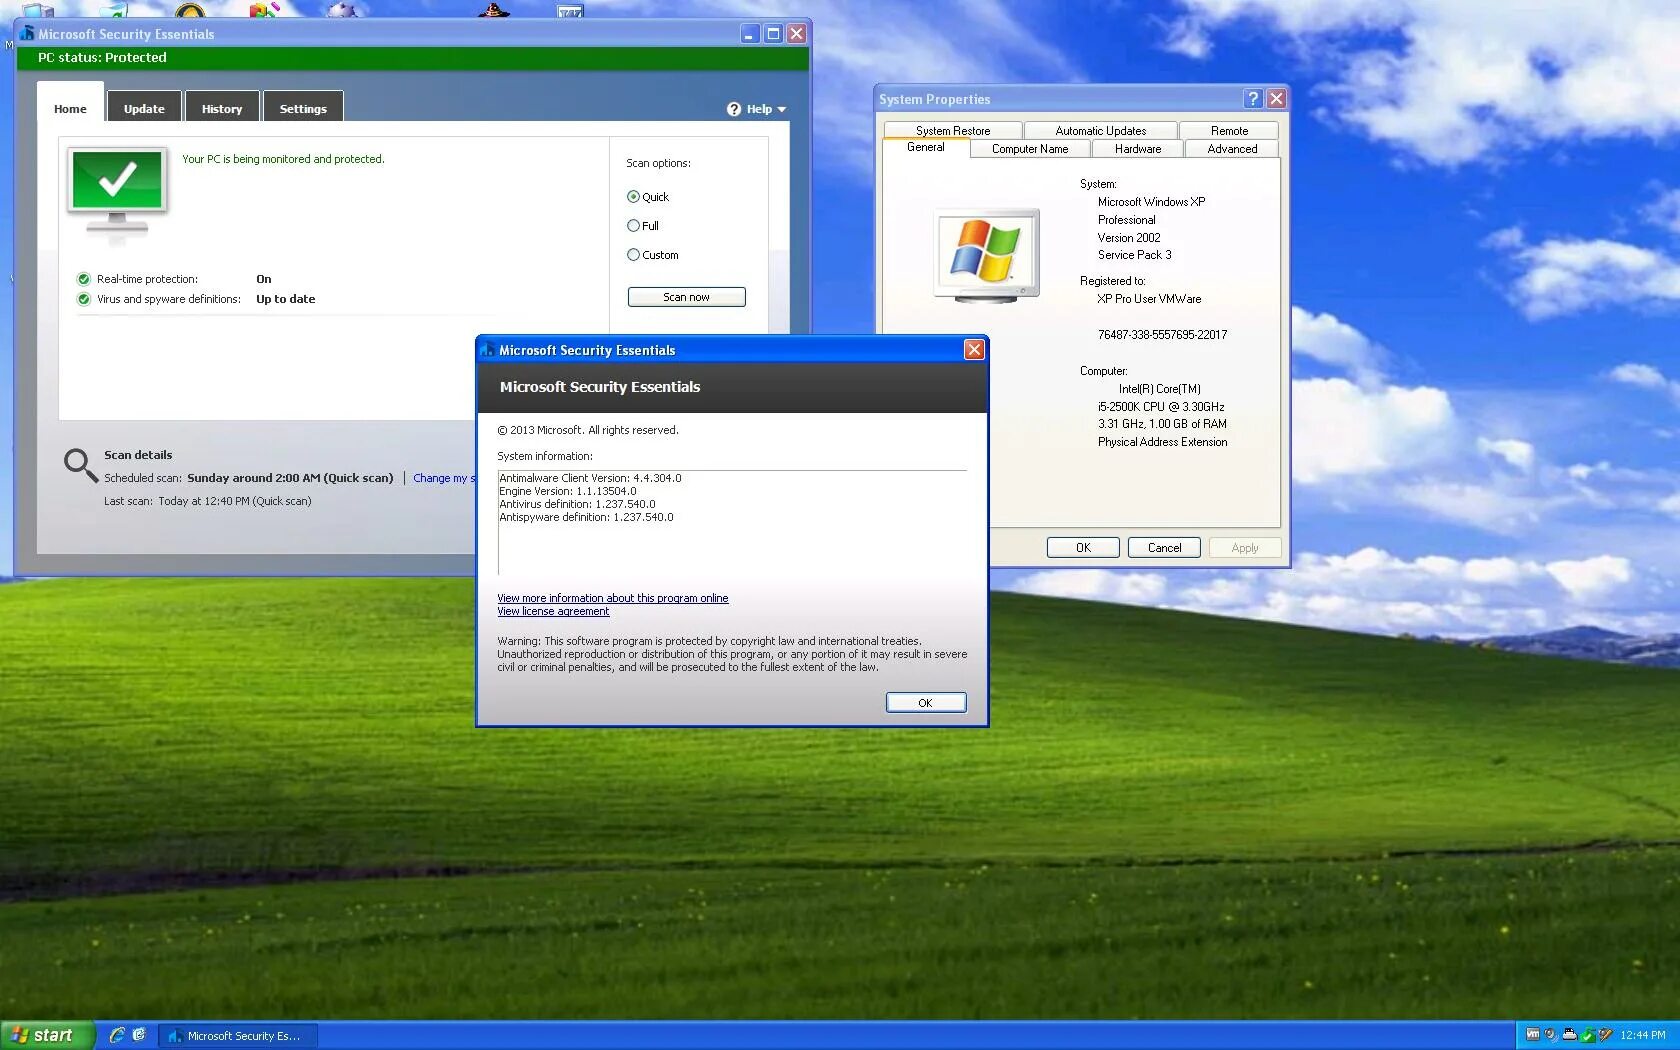Expand the Help dropdown arrow
Image resolution: width=1680 pixels, height=1050 pixels.
(x=782, y=110)
